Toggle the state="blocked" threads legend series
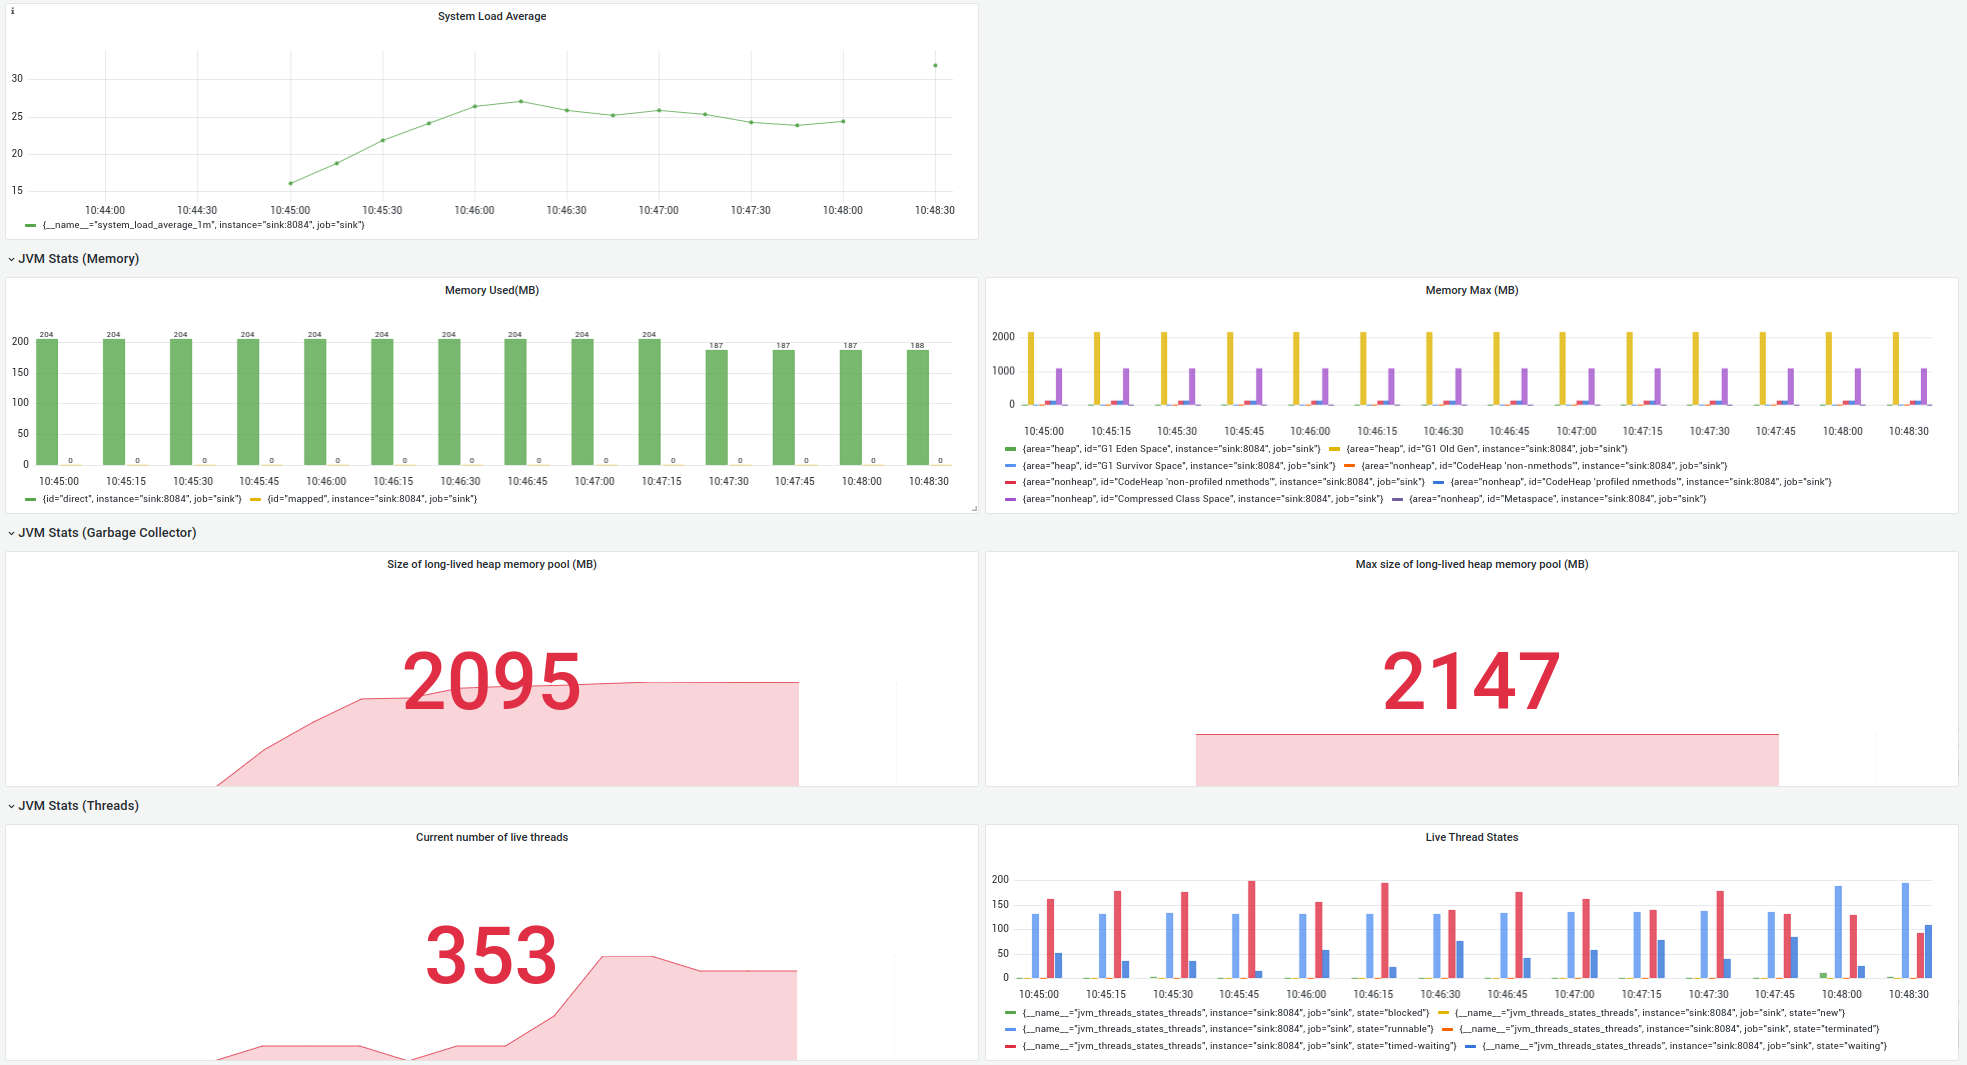This screenshot has width=1967, height=1065. pyautogui.click(x=1225, y=1013)
